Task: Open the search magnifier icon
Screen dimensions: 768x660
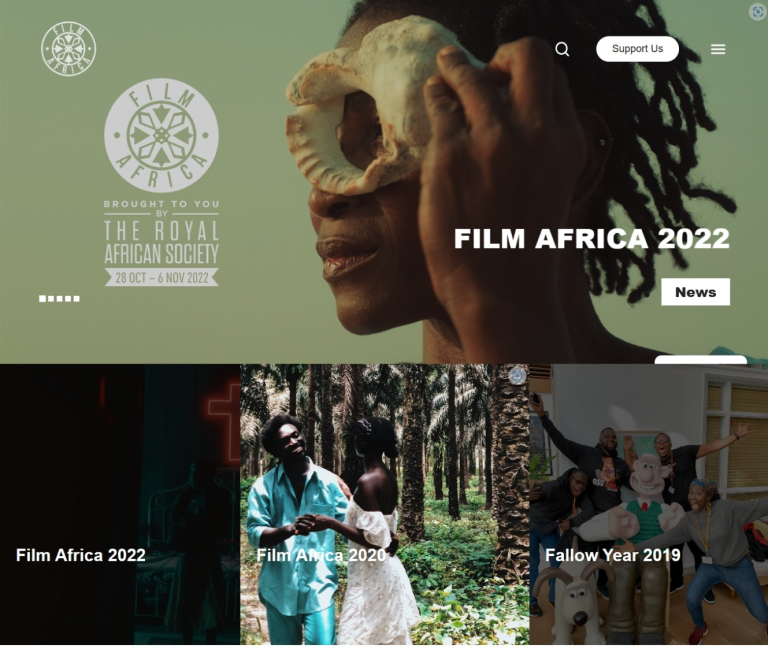Action: 562,49
